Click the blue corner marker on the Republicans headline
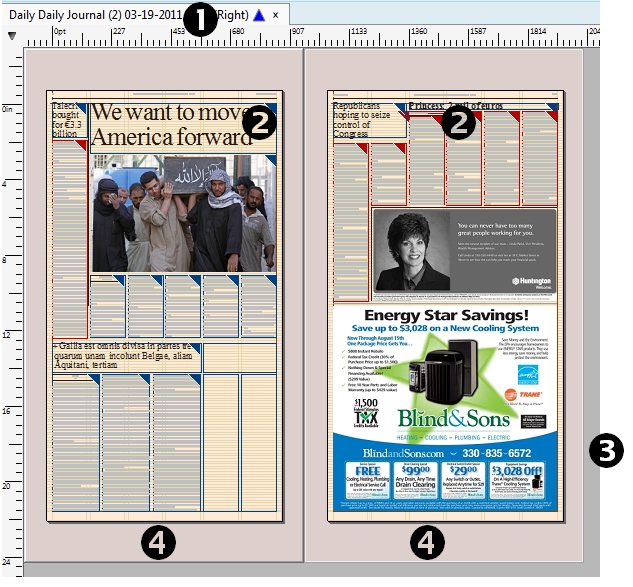The image size is (633, 587). tap(401, 108)
